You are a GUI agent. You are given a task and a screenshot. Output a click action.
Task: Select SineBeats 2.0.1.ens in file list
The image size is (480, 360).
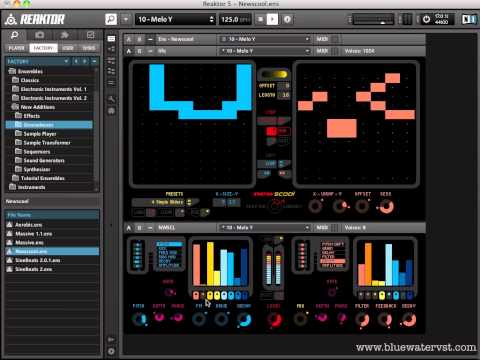point(52,260)
